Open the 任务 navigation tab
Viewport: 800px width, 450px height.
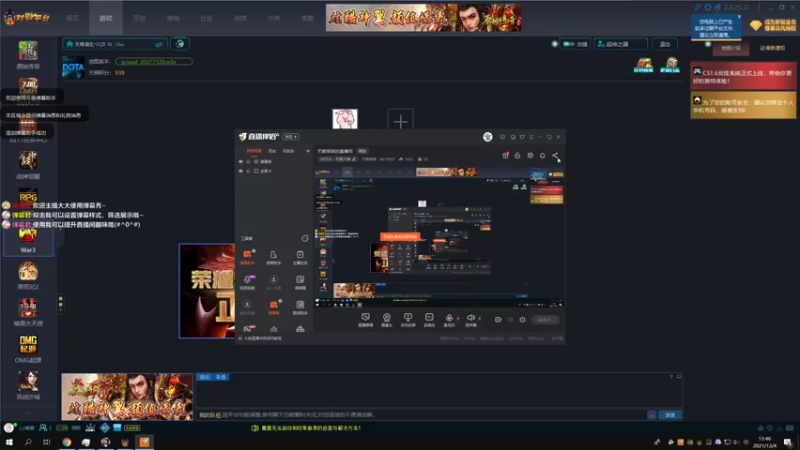tap(273, 18)
